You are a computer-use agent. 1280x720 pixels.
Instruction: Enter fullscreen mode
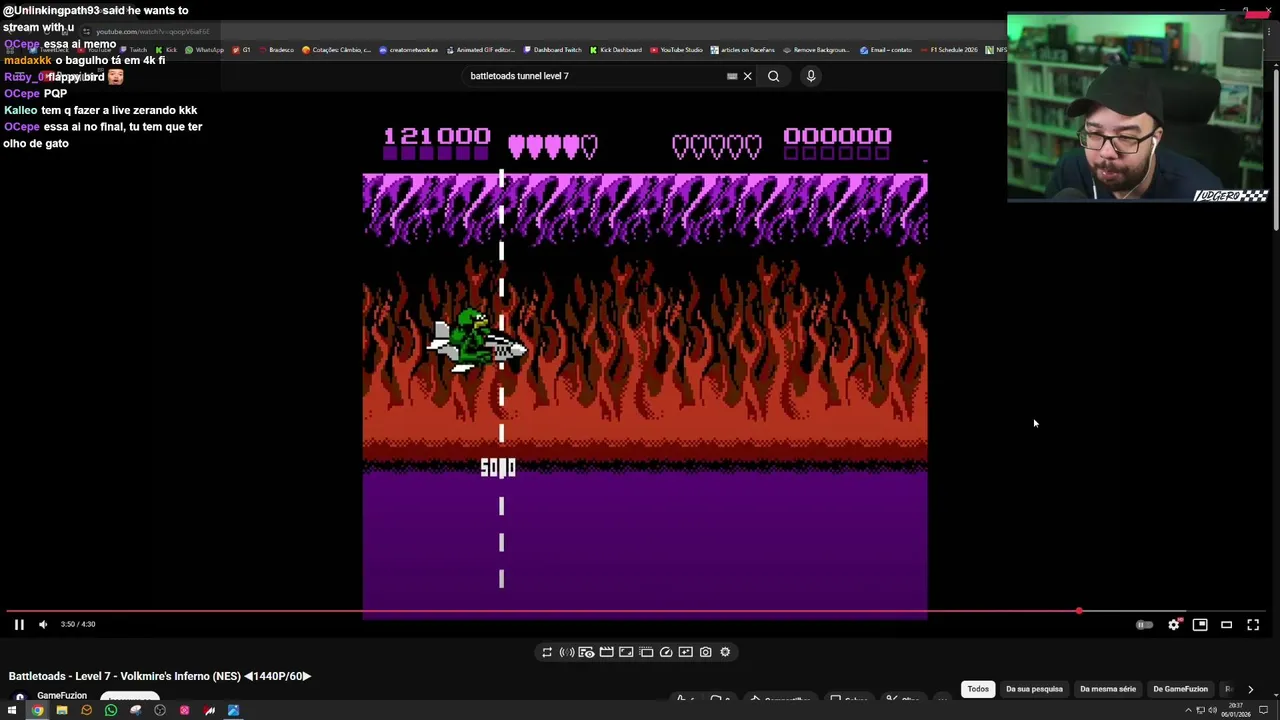point(1253,624)
